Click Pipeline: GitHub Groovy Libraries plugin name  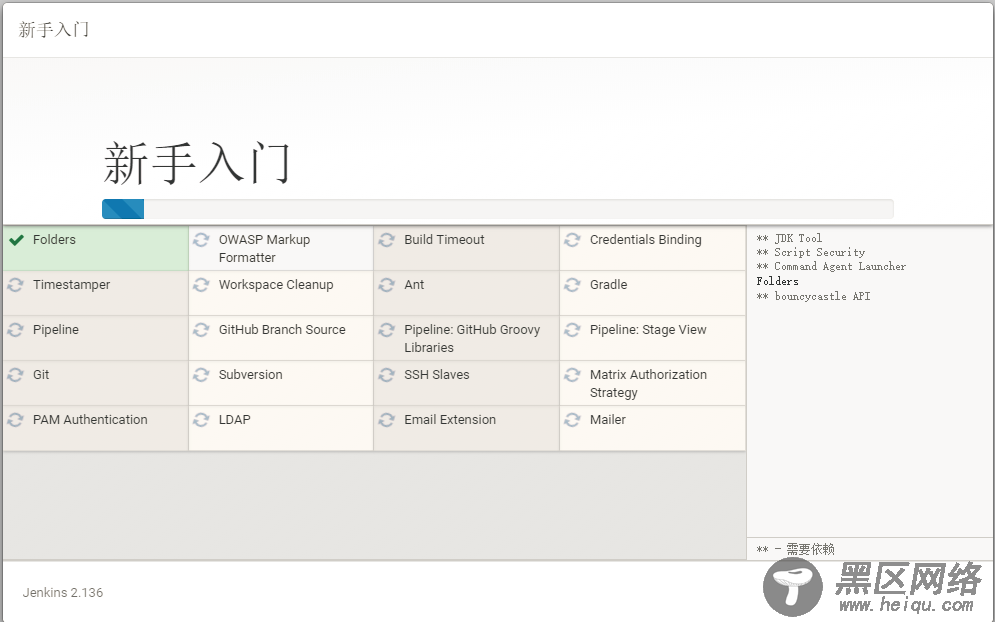point(472,339)
